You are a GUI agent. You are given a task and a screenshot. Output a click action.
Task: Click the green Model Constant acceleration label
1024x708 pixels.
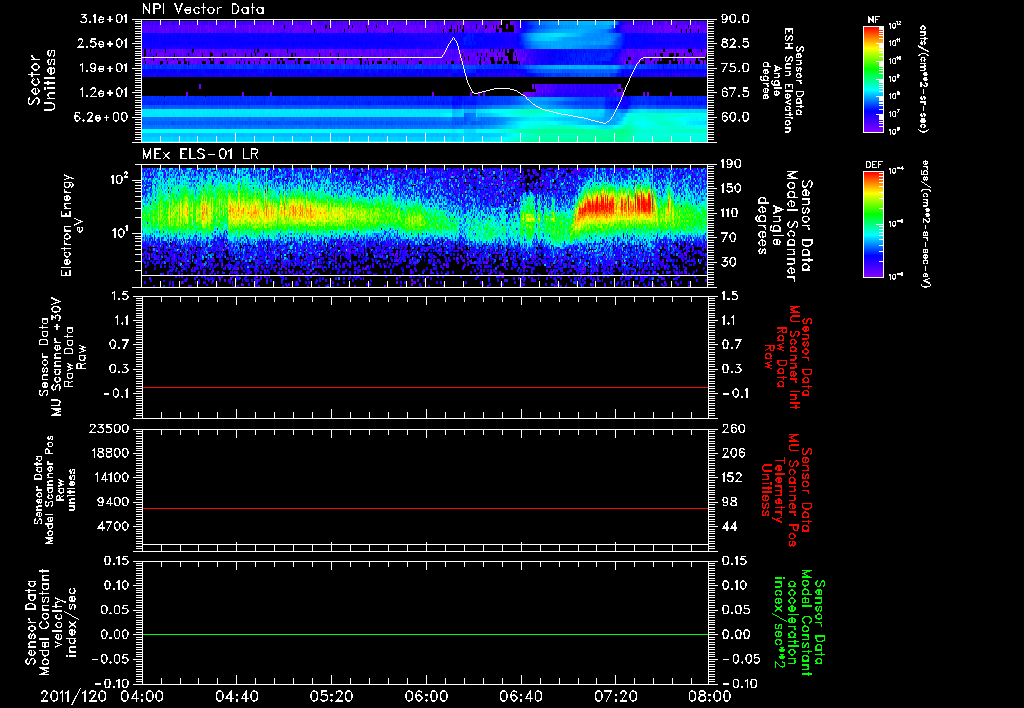pyautogui.click(x=799, y=625)
